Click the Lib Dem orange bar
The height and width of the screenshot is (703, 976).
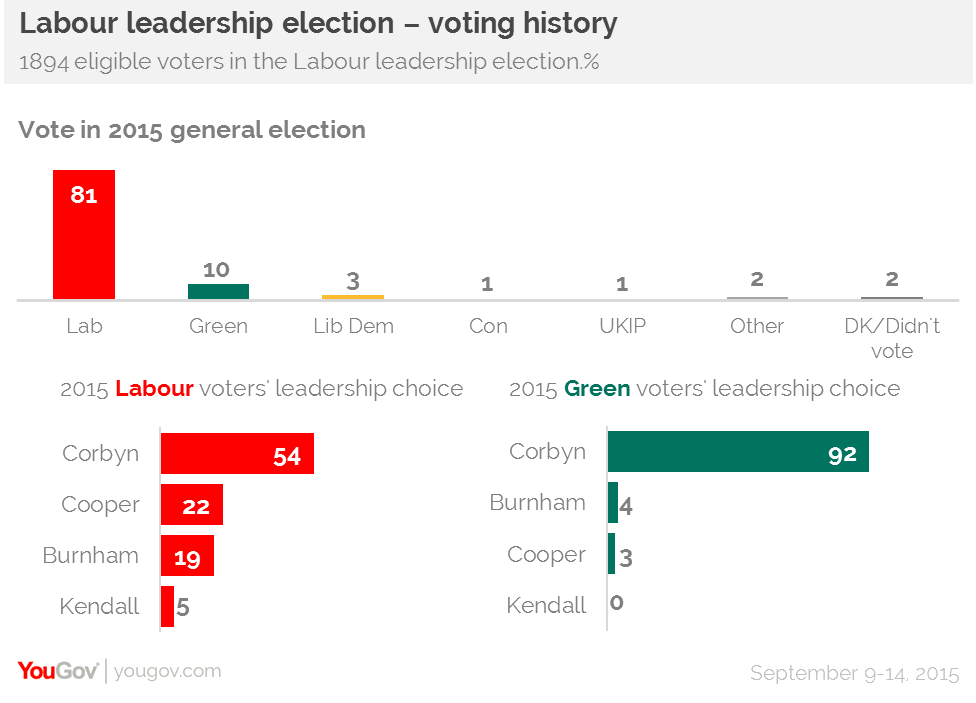coord(353,297)
